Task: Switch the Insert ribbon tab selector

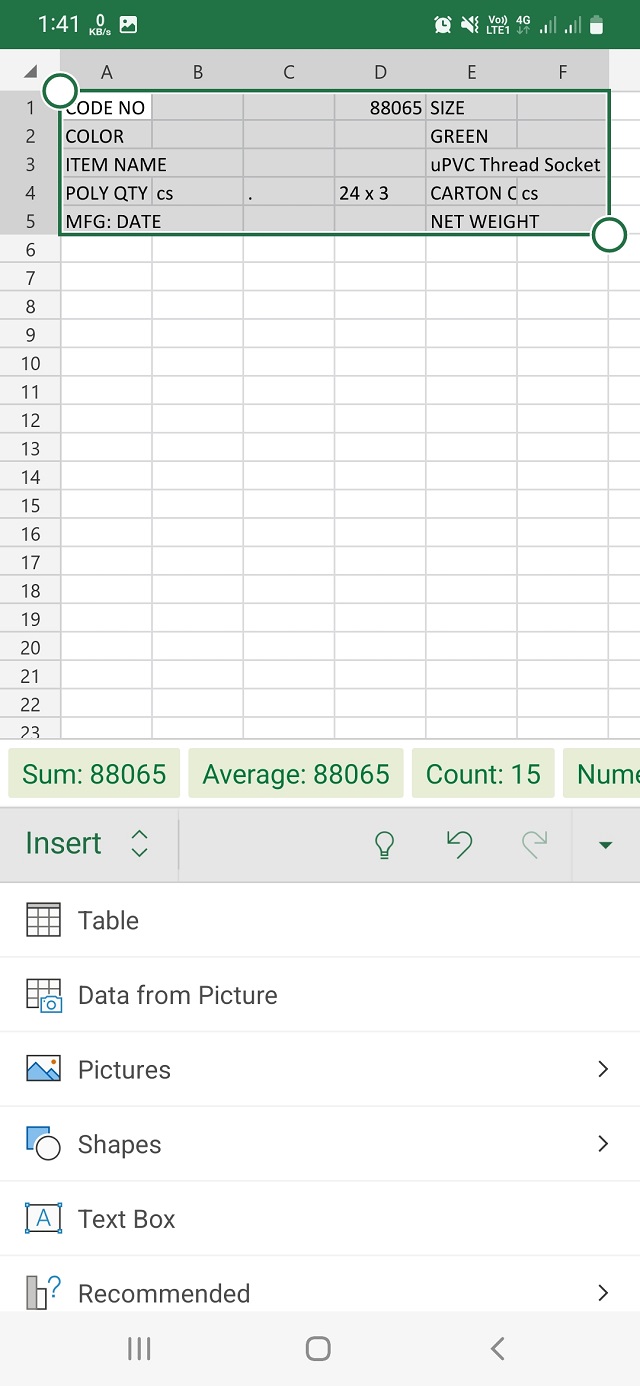Action: [88, 844]
